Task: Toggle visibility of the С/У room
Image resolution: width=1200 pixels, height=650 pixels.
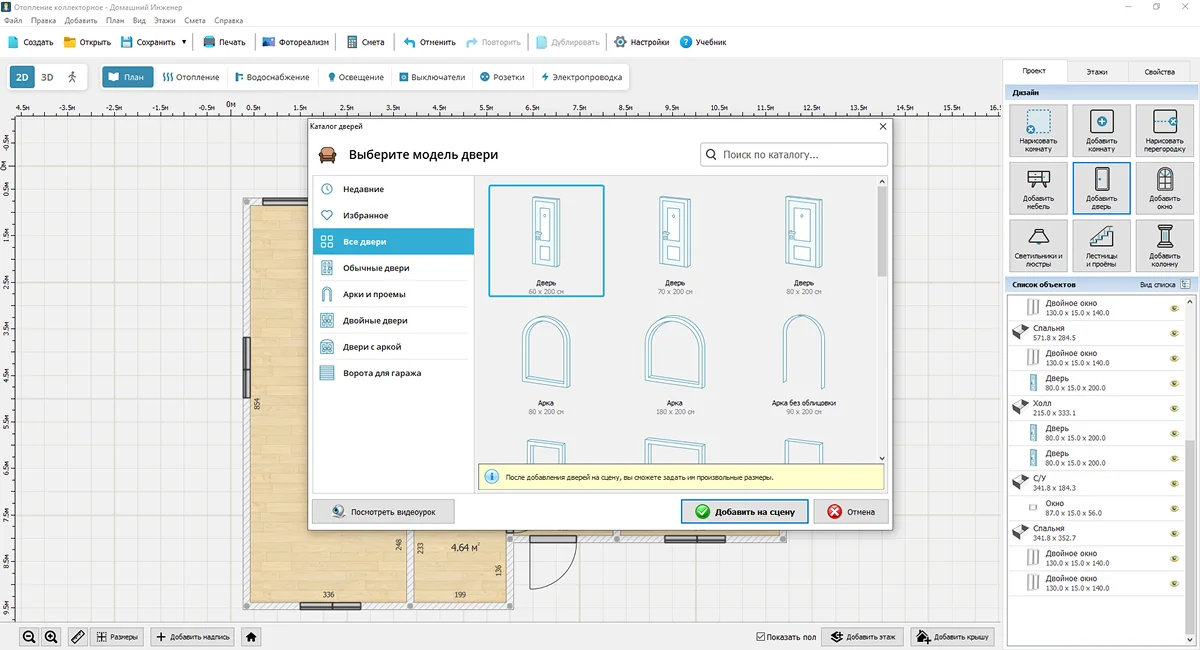Action: coord(1174,484)
